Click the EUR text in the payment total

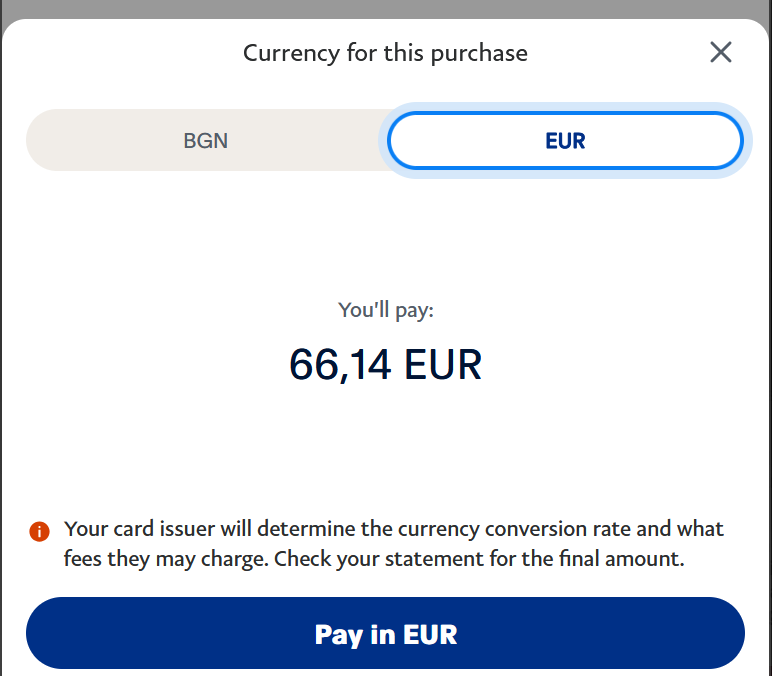pyautogui.click(x=443, y=365)
